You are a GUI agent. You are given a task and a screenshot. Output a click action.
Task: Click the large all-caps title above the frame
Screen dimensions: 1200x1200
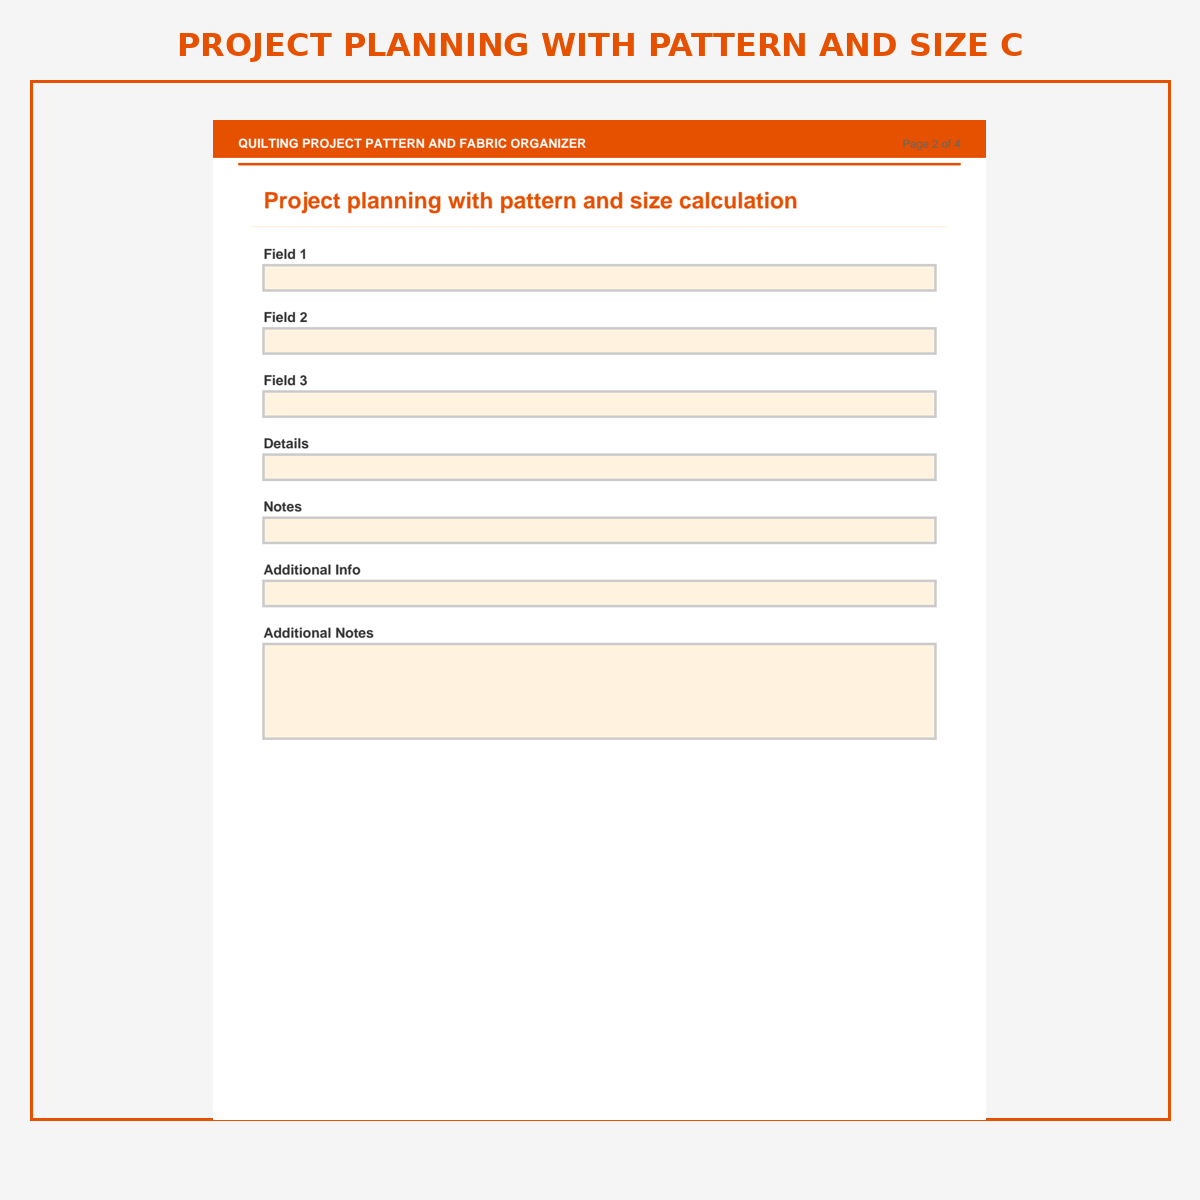[600, 45]
